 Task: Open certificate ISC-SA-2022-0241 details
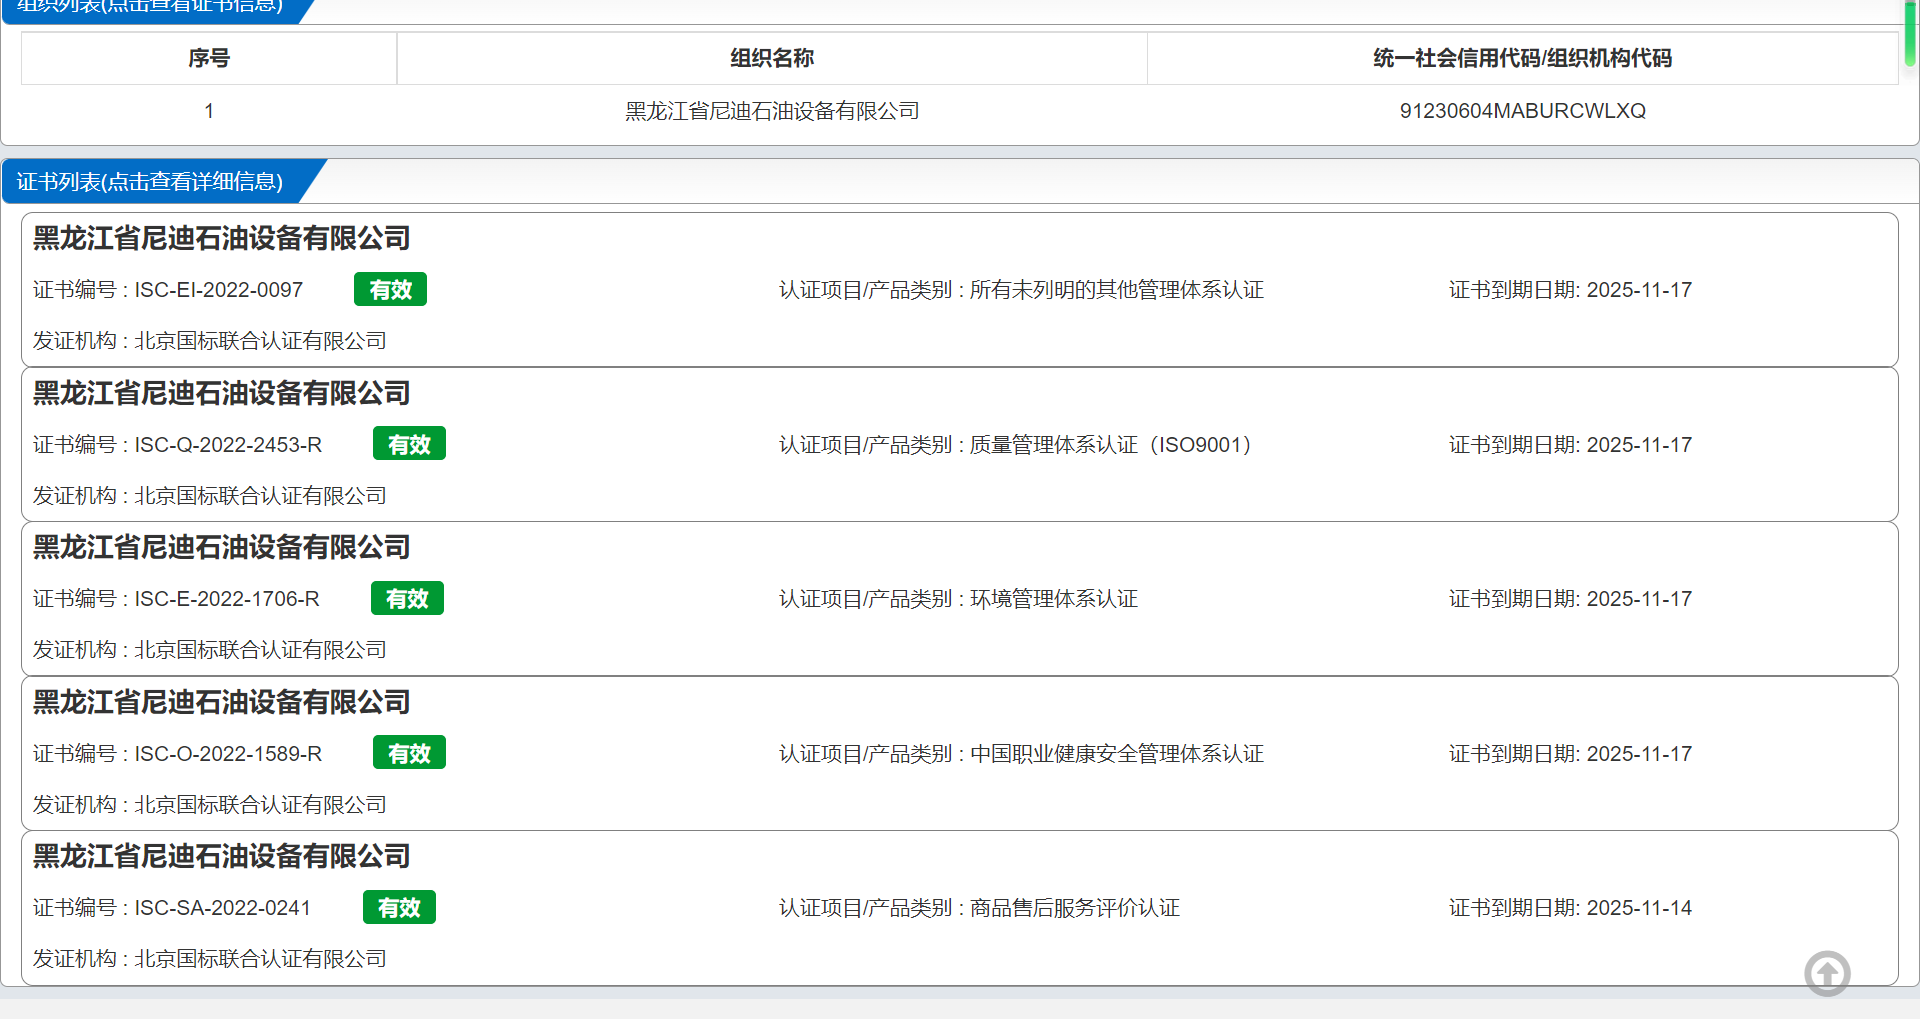(x=960, y=908)
